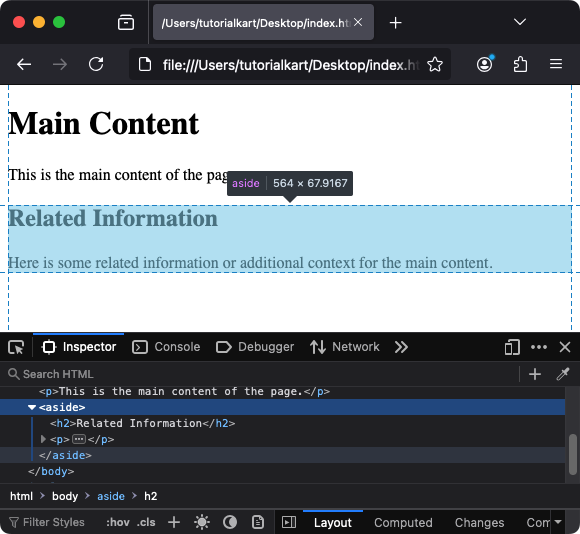Click the markup view scrollbar thumb
Image resolution: width=580 pixels, height=534 pixels.
pyautogui.click(x=573, y=454)
